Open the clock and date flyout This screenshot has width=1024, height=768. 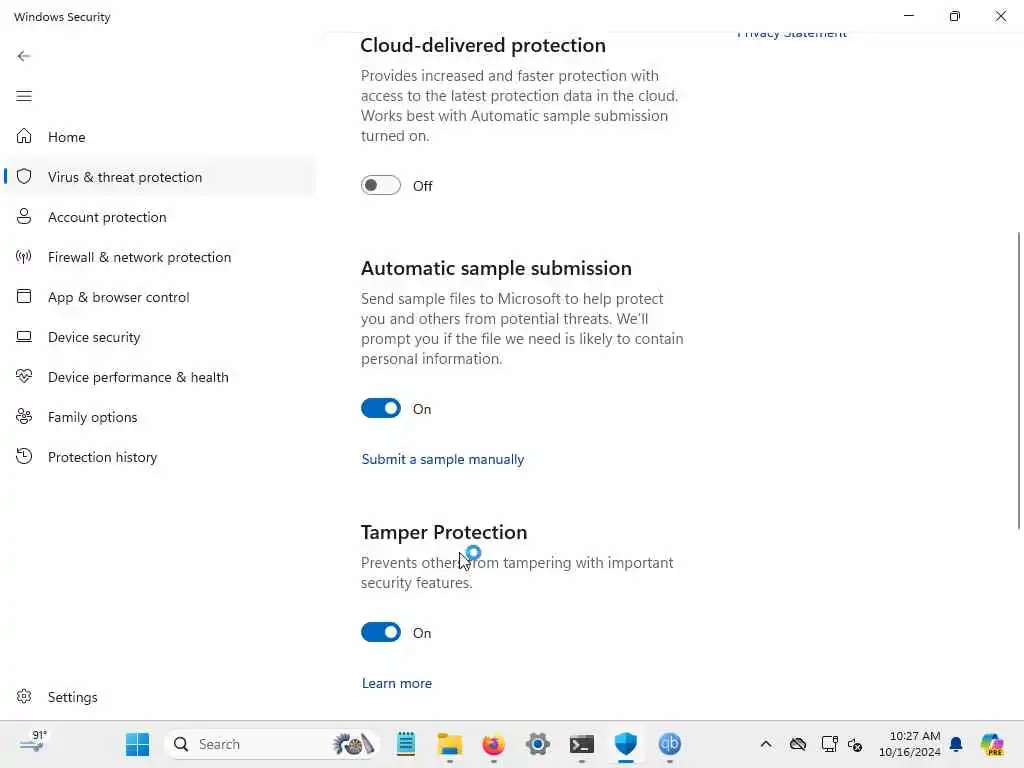(x=909, y=744)
